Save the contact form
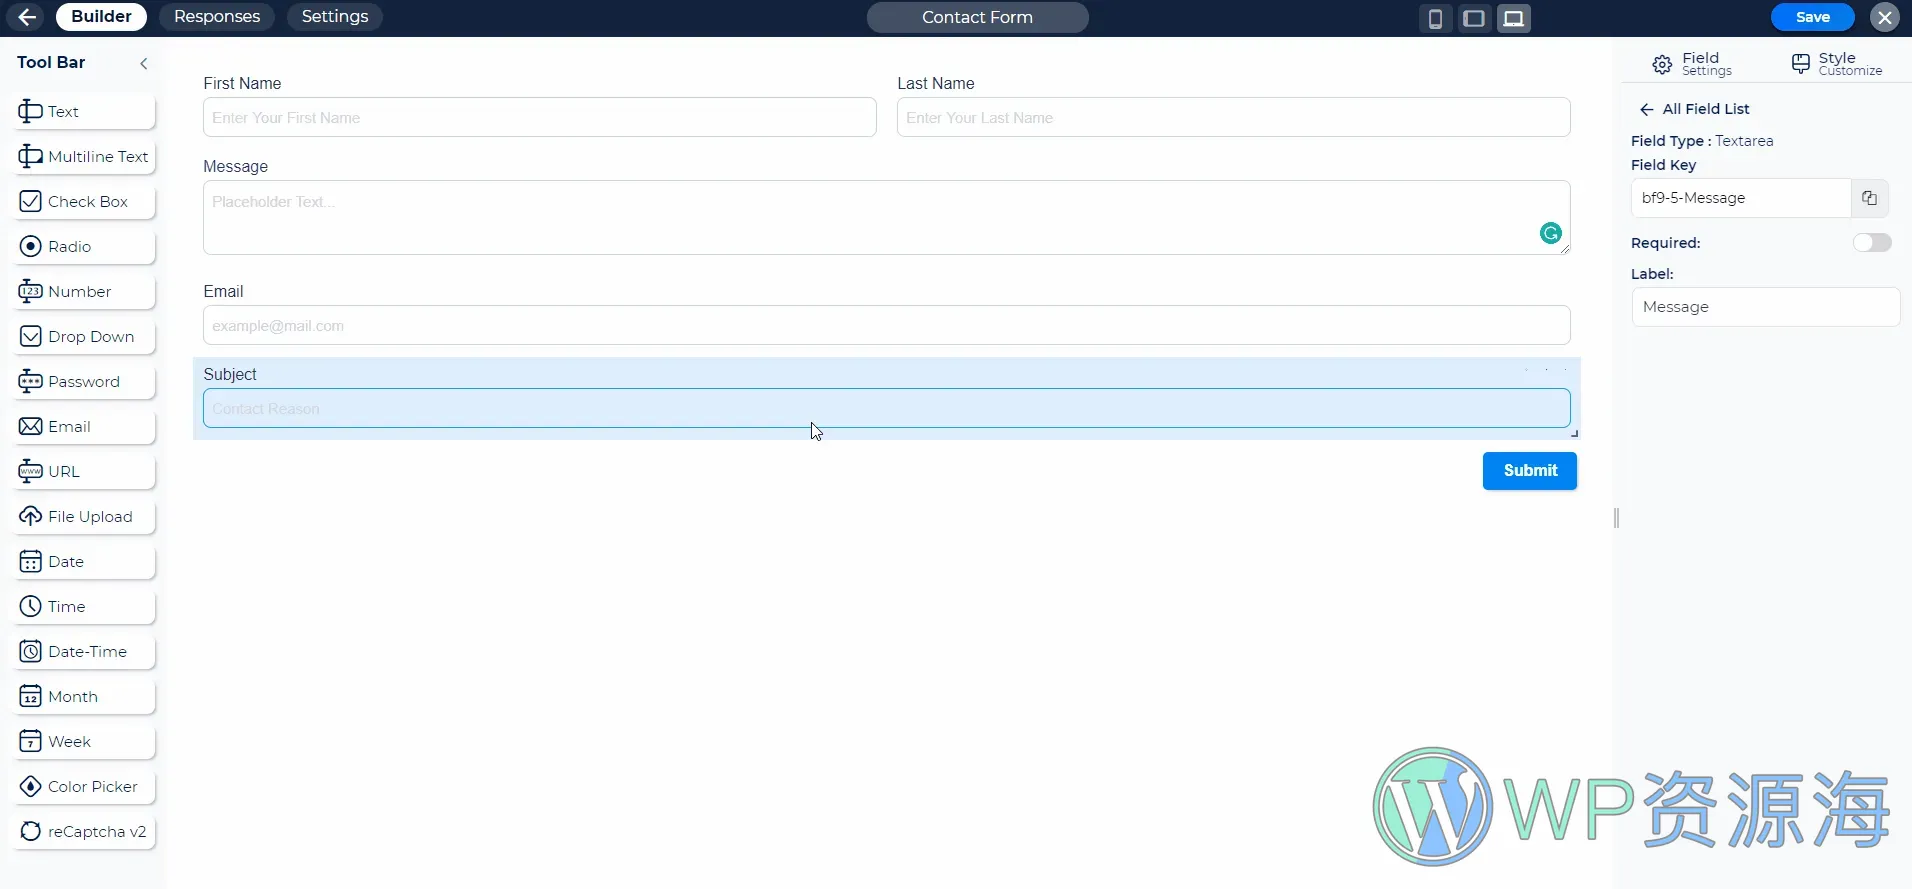 click(x=1812, y=17)
